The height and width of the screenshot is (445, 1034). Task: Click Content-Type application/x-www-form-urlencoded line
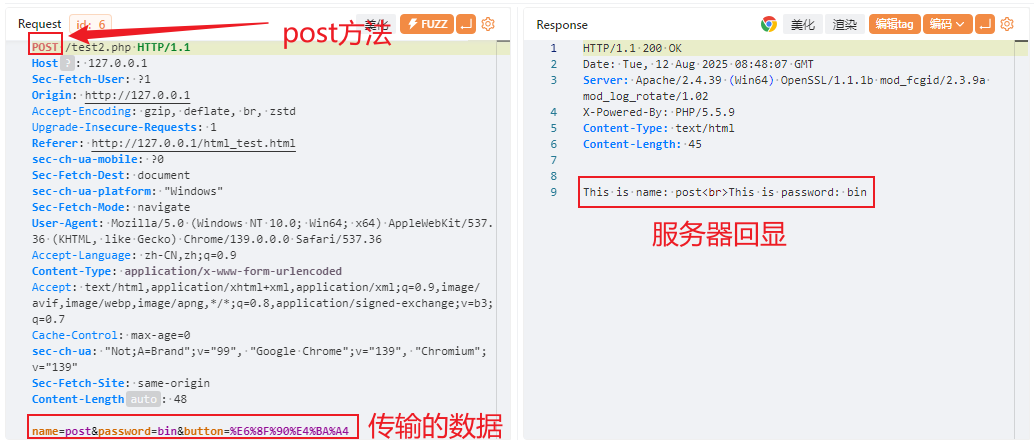click(x=187, y=271)
